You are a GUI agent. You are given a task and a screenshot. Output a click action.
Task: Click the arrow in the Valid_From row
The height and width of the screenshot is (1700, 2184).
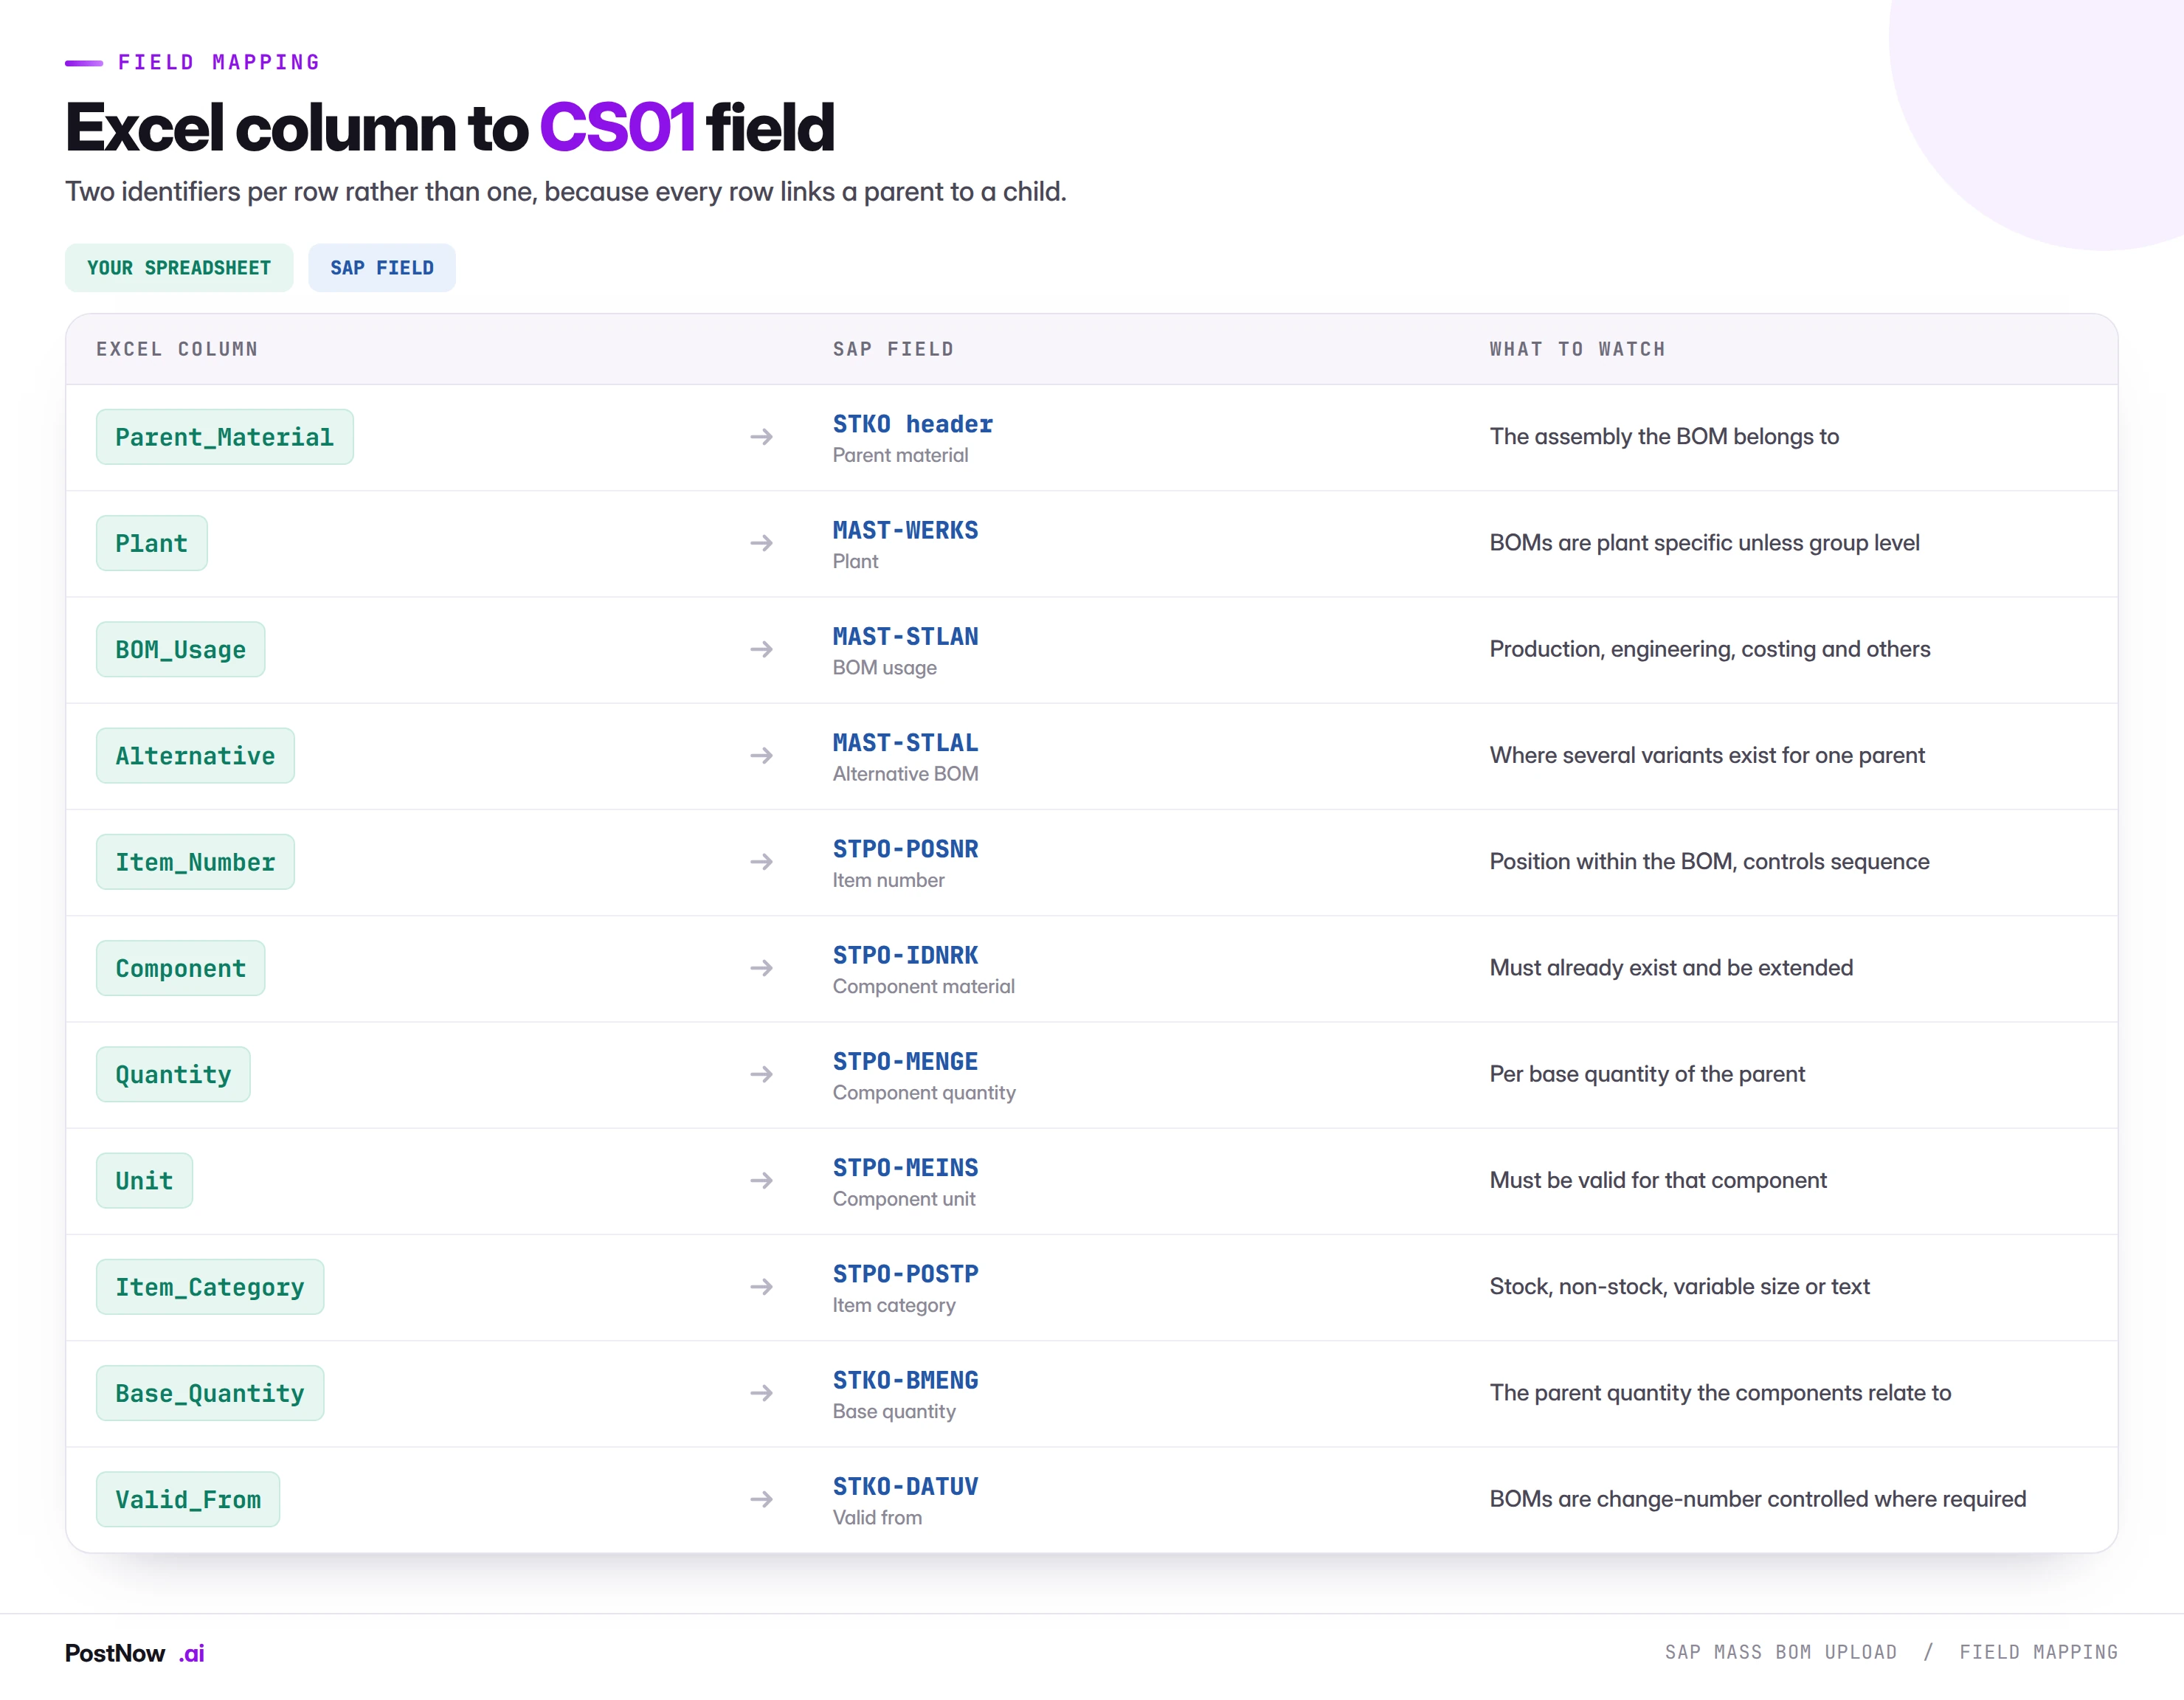tap(762, 1499)
